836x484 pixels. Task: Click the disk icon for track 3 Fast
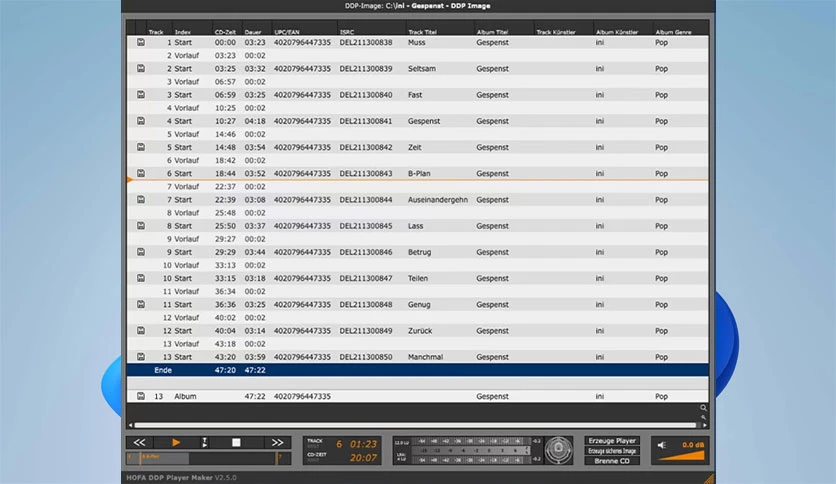pos(141,94)
